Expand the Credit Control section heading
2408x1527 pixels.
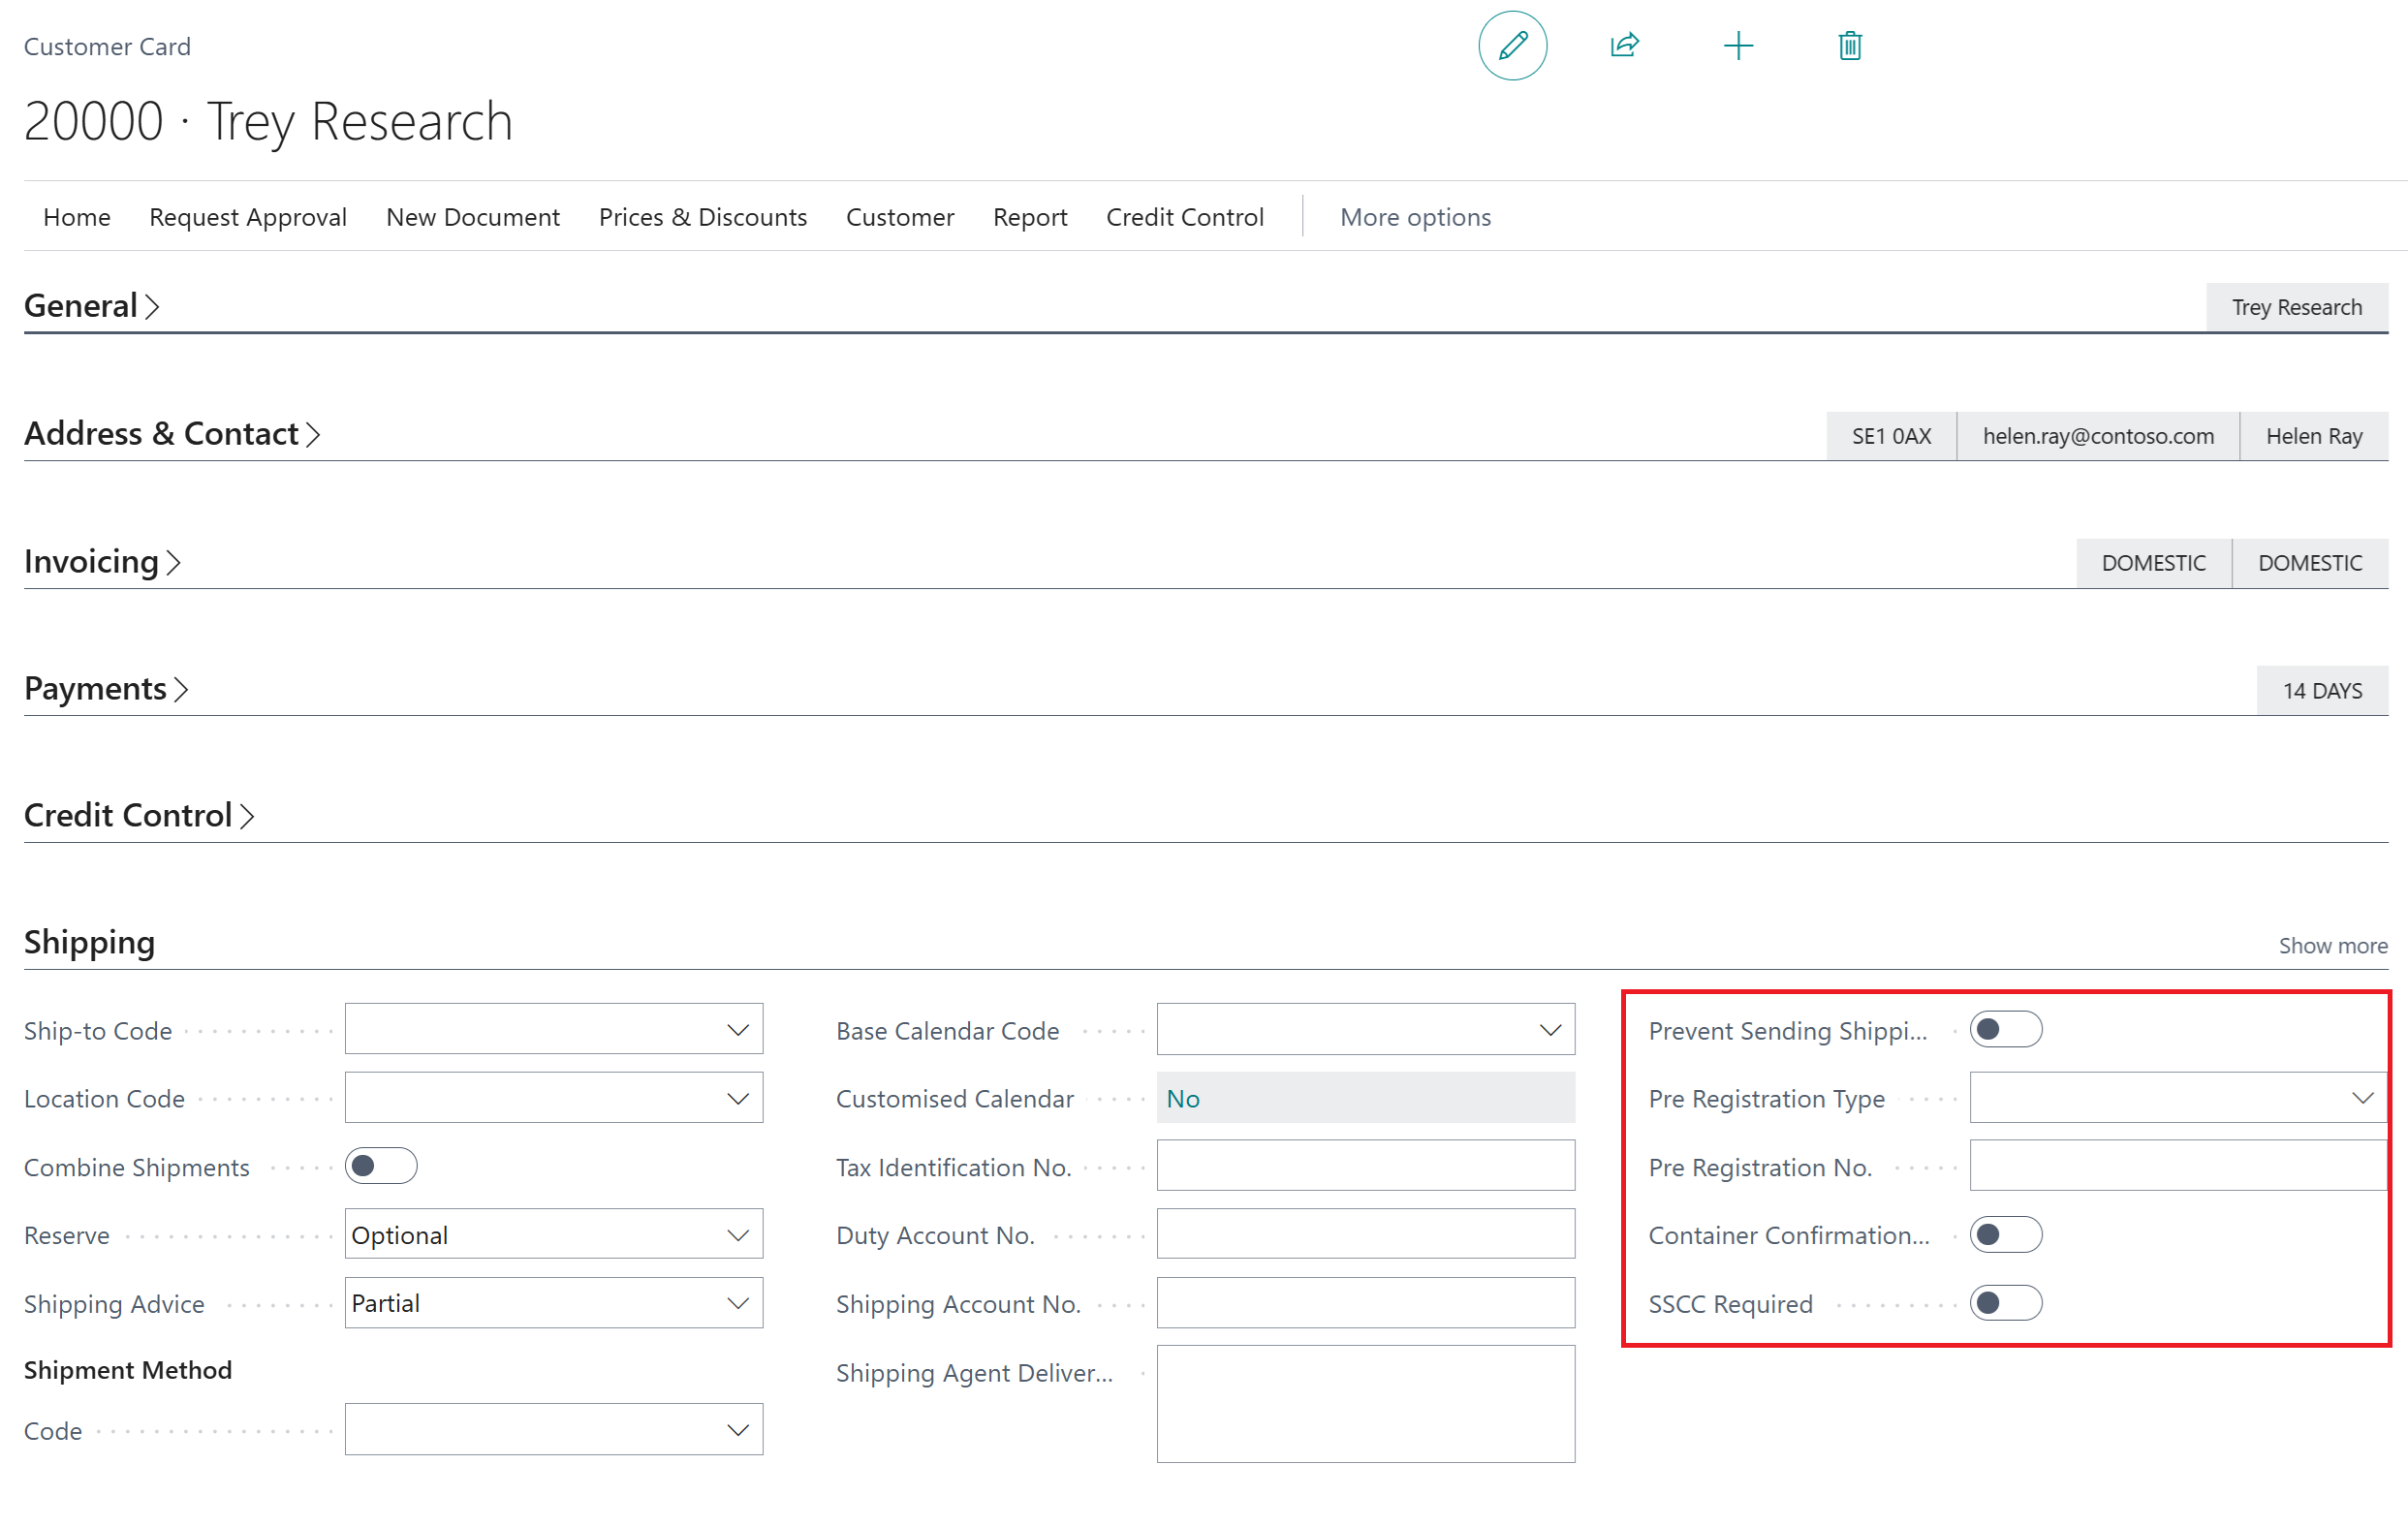coord(139,816)
